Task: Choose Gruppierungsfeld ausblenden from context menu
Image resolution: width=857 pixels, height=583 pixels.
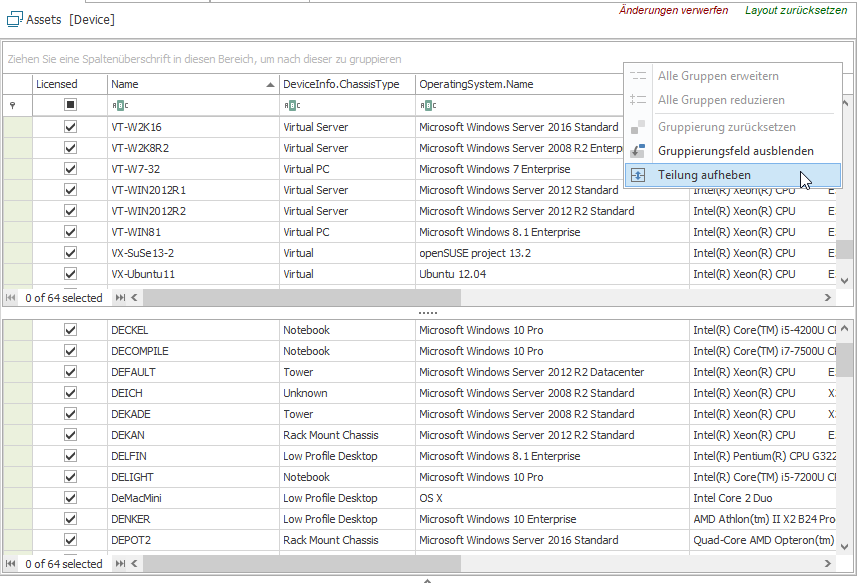Action: click(733, 151)
